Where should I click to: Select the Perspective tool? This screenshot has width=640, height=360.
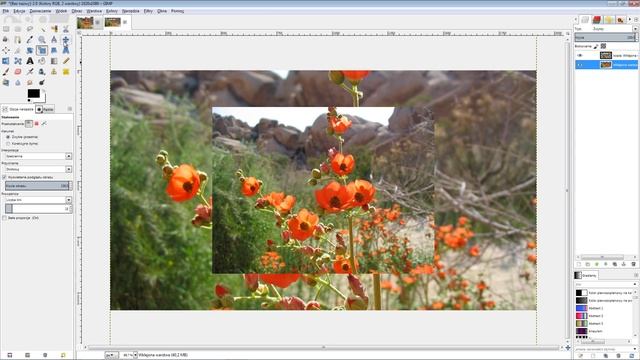point(66,50)
